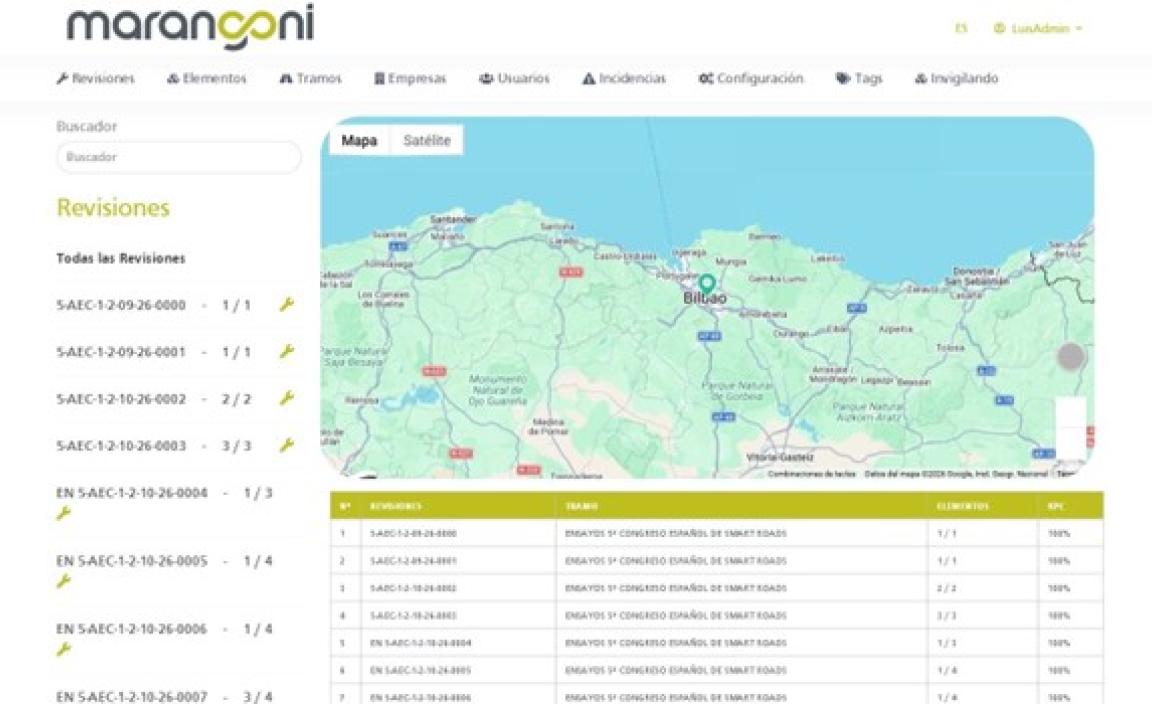Screen dimensions: 1152x704
Task: Click the gray Street View pegman control
Action: coord(1070,356)
